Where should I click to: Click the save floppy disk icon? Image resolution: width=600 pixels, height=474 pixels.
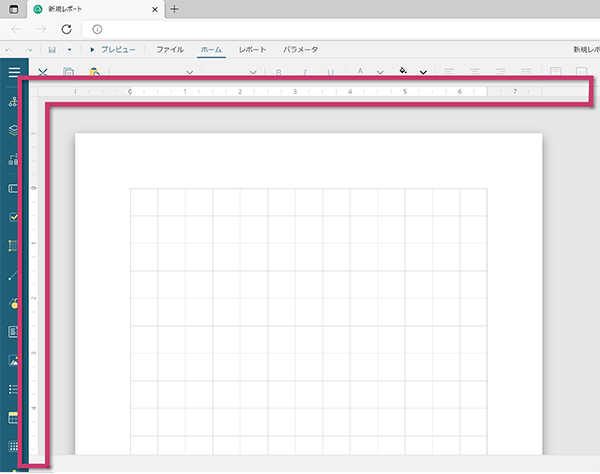[x=52, y=49]
